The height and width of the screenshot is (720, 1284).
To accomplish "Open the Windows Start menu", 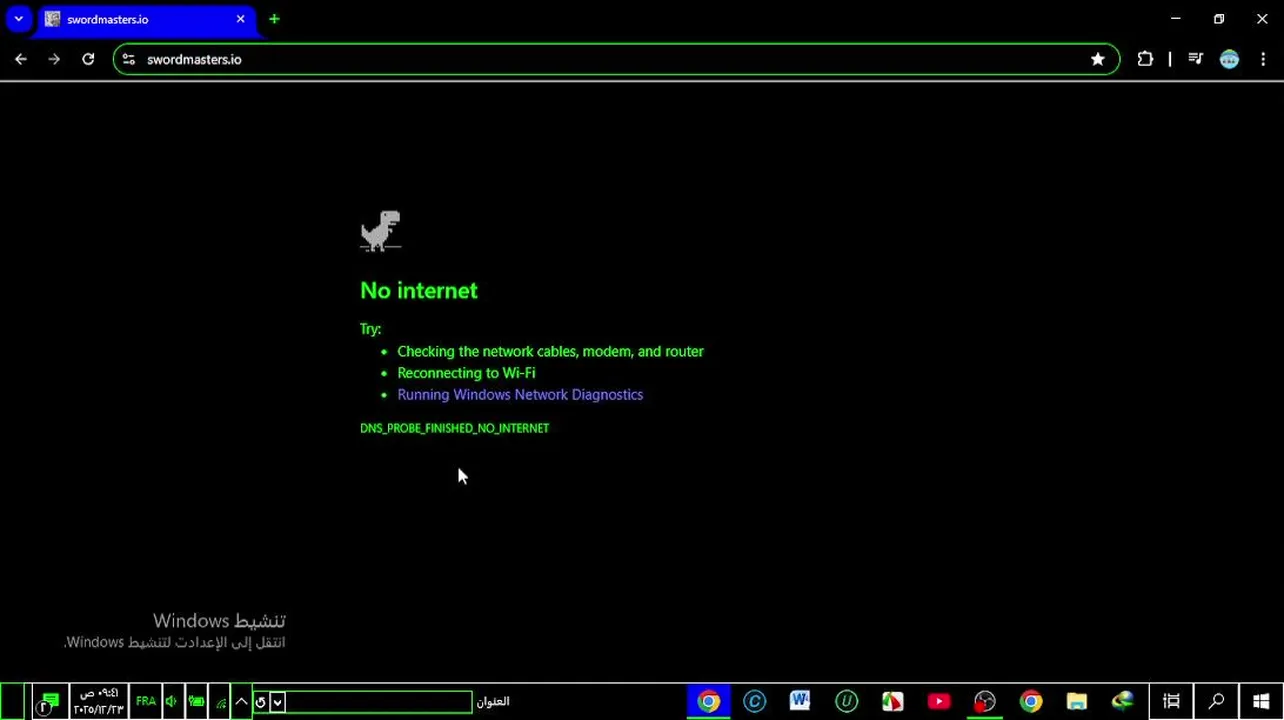I will 1261,702.
